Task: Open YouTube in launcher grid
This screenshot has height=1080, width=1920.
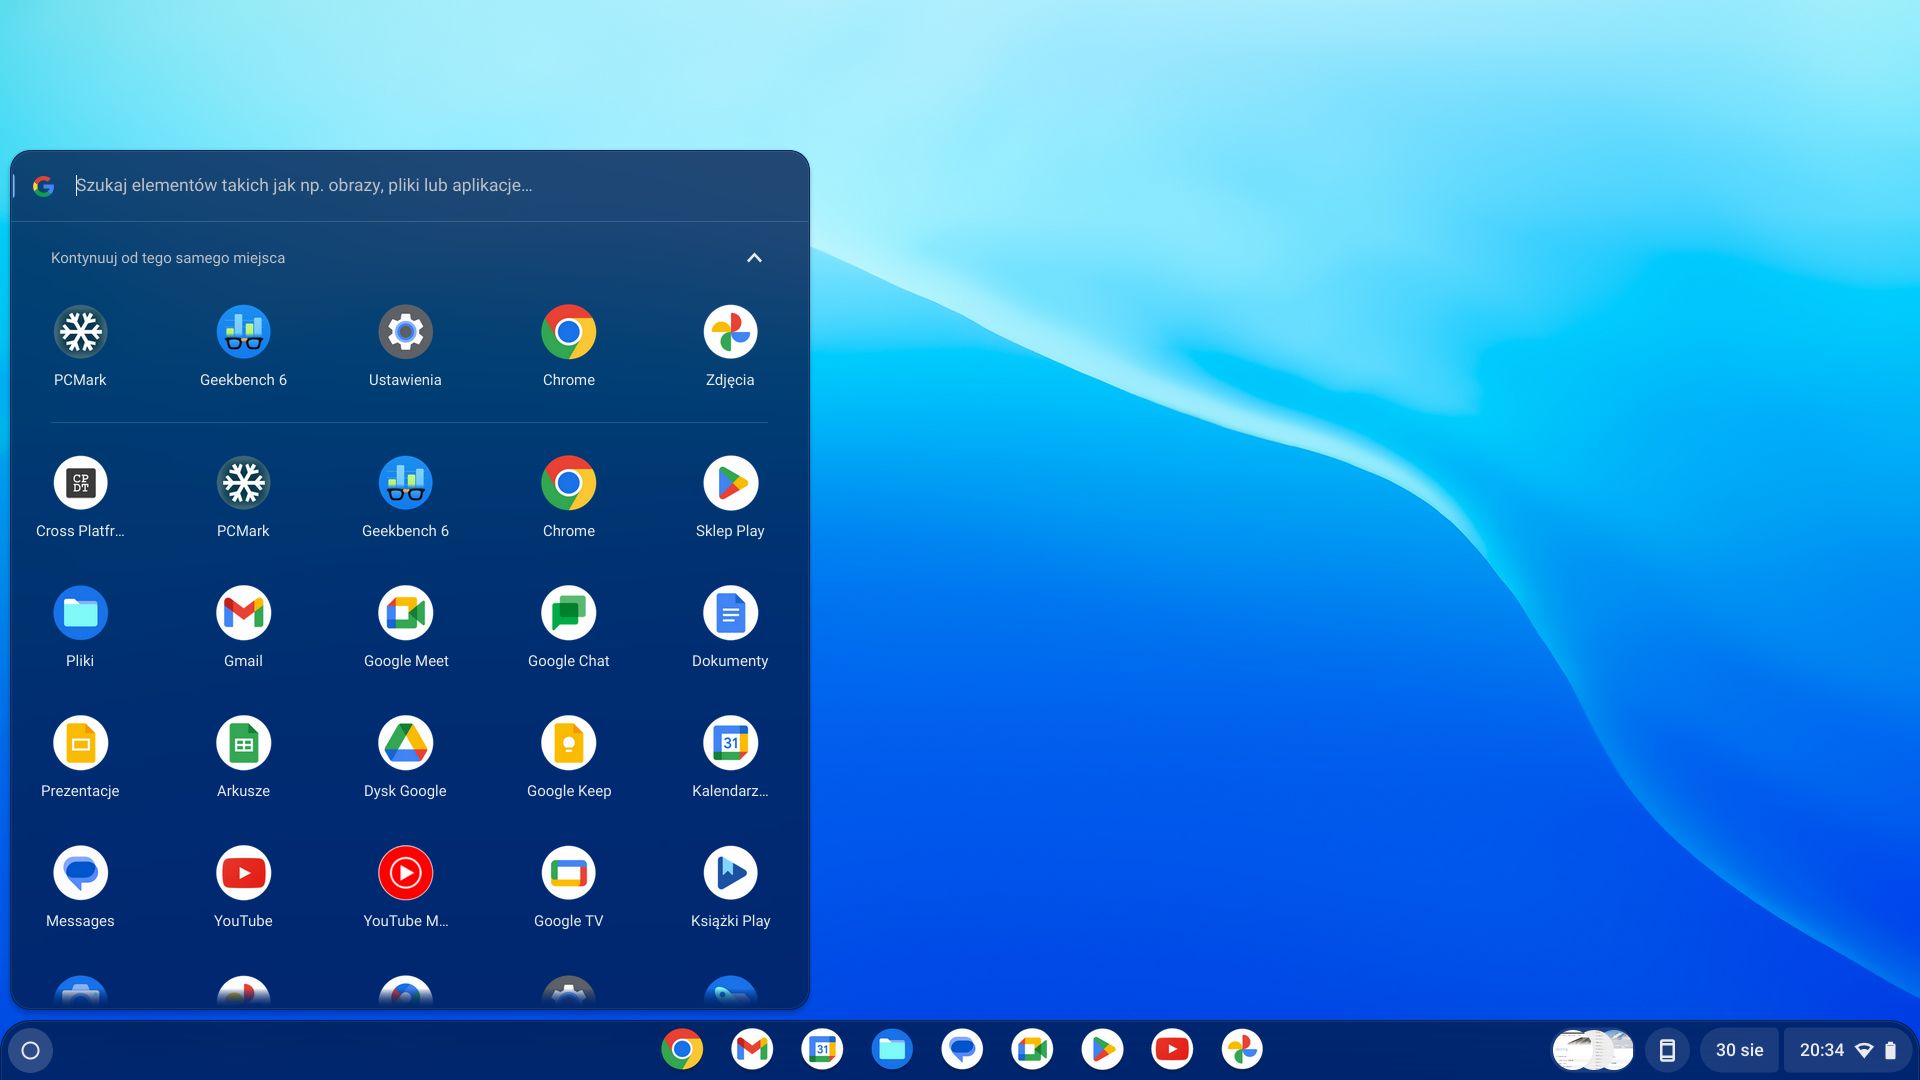Action: 243,887
